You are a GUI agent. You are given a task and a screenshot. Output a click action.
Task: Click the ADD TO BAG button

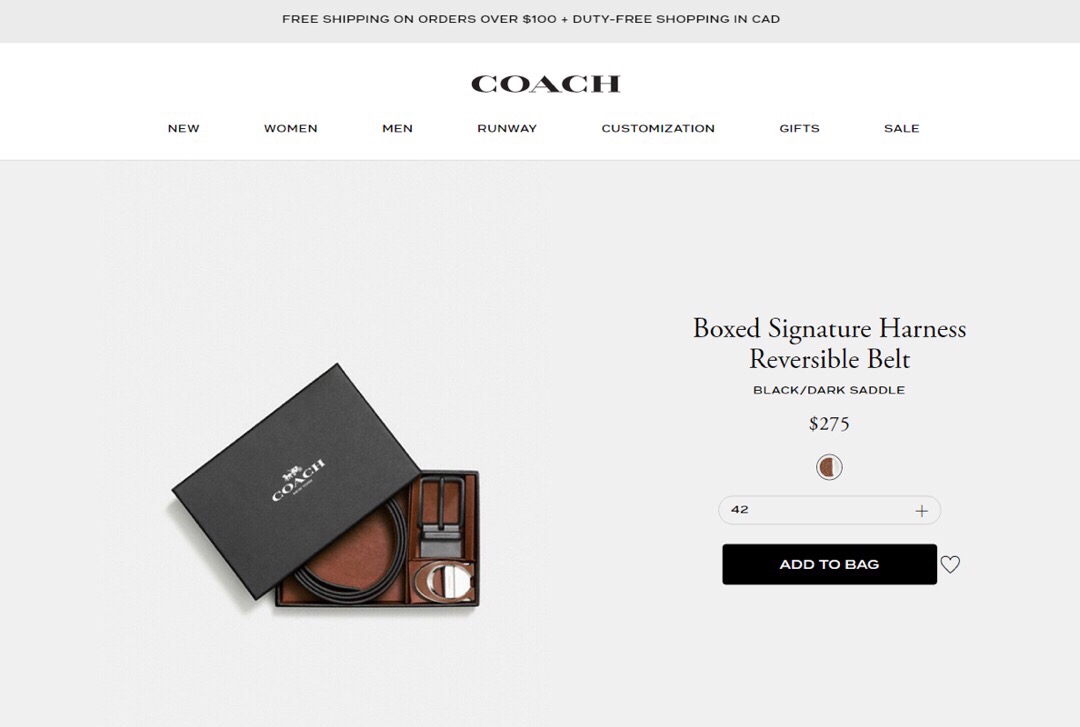pos(829,564)
